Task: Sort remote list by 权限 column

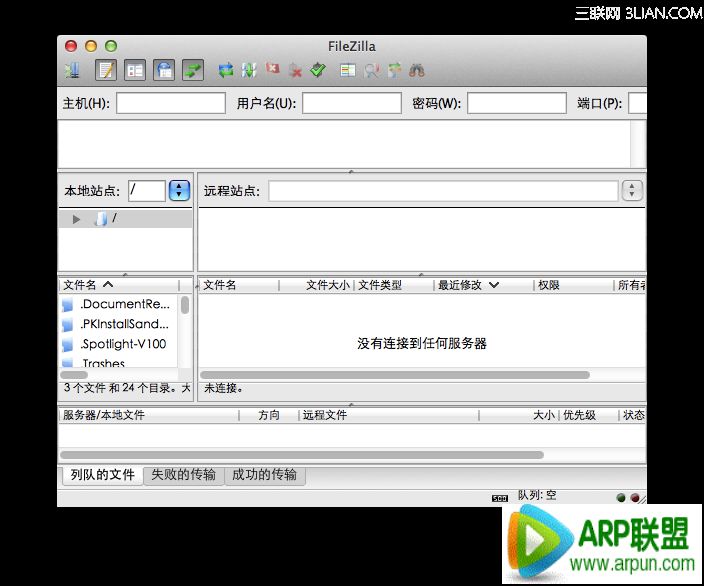Action: coord(573,285)
